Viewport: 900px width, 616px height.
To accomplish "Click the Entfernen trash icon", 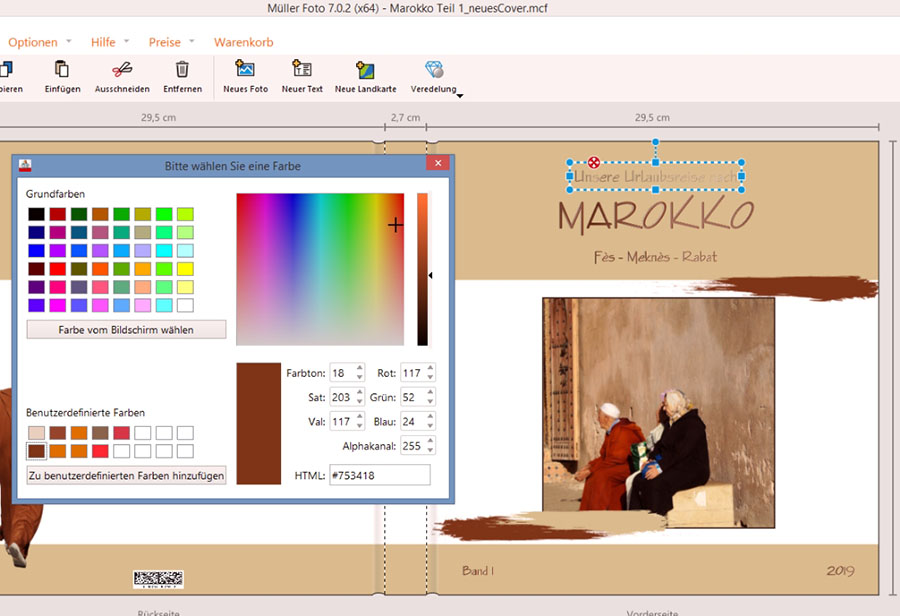I will (x=182, y=70).
